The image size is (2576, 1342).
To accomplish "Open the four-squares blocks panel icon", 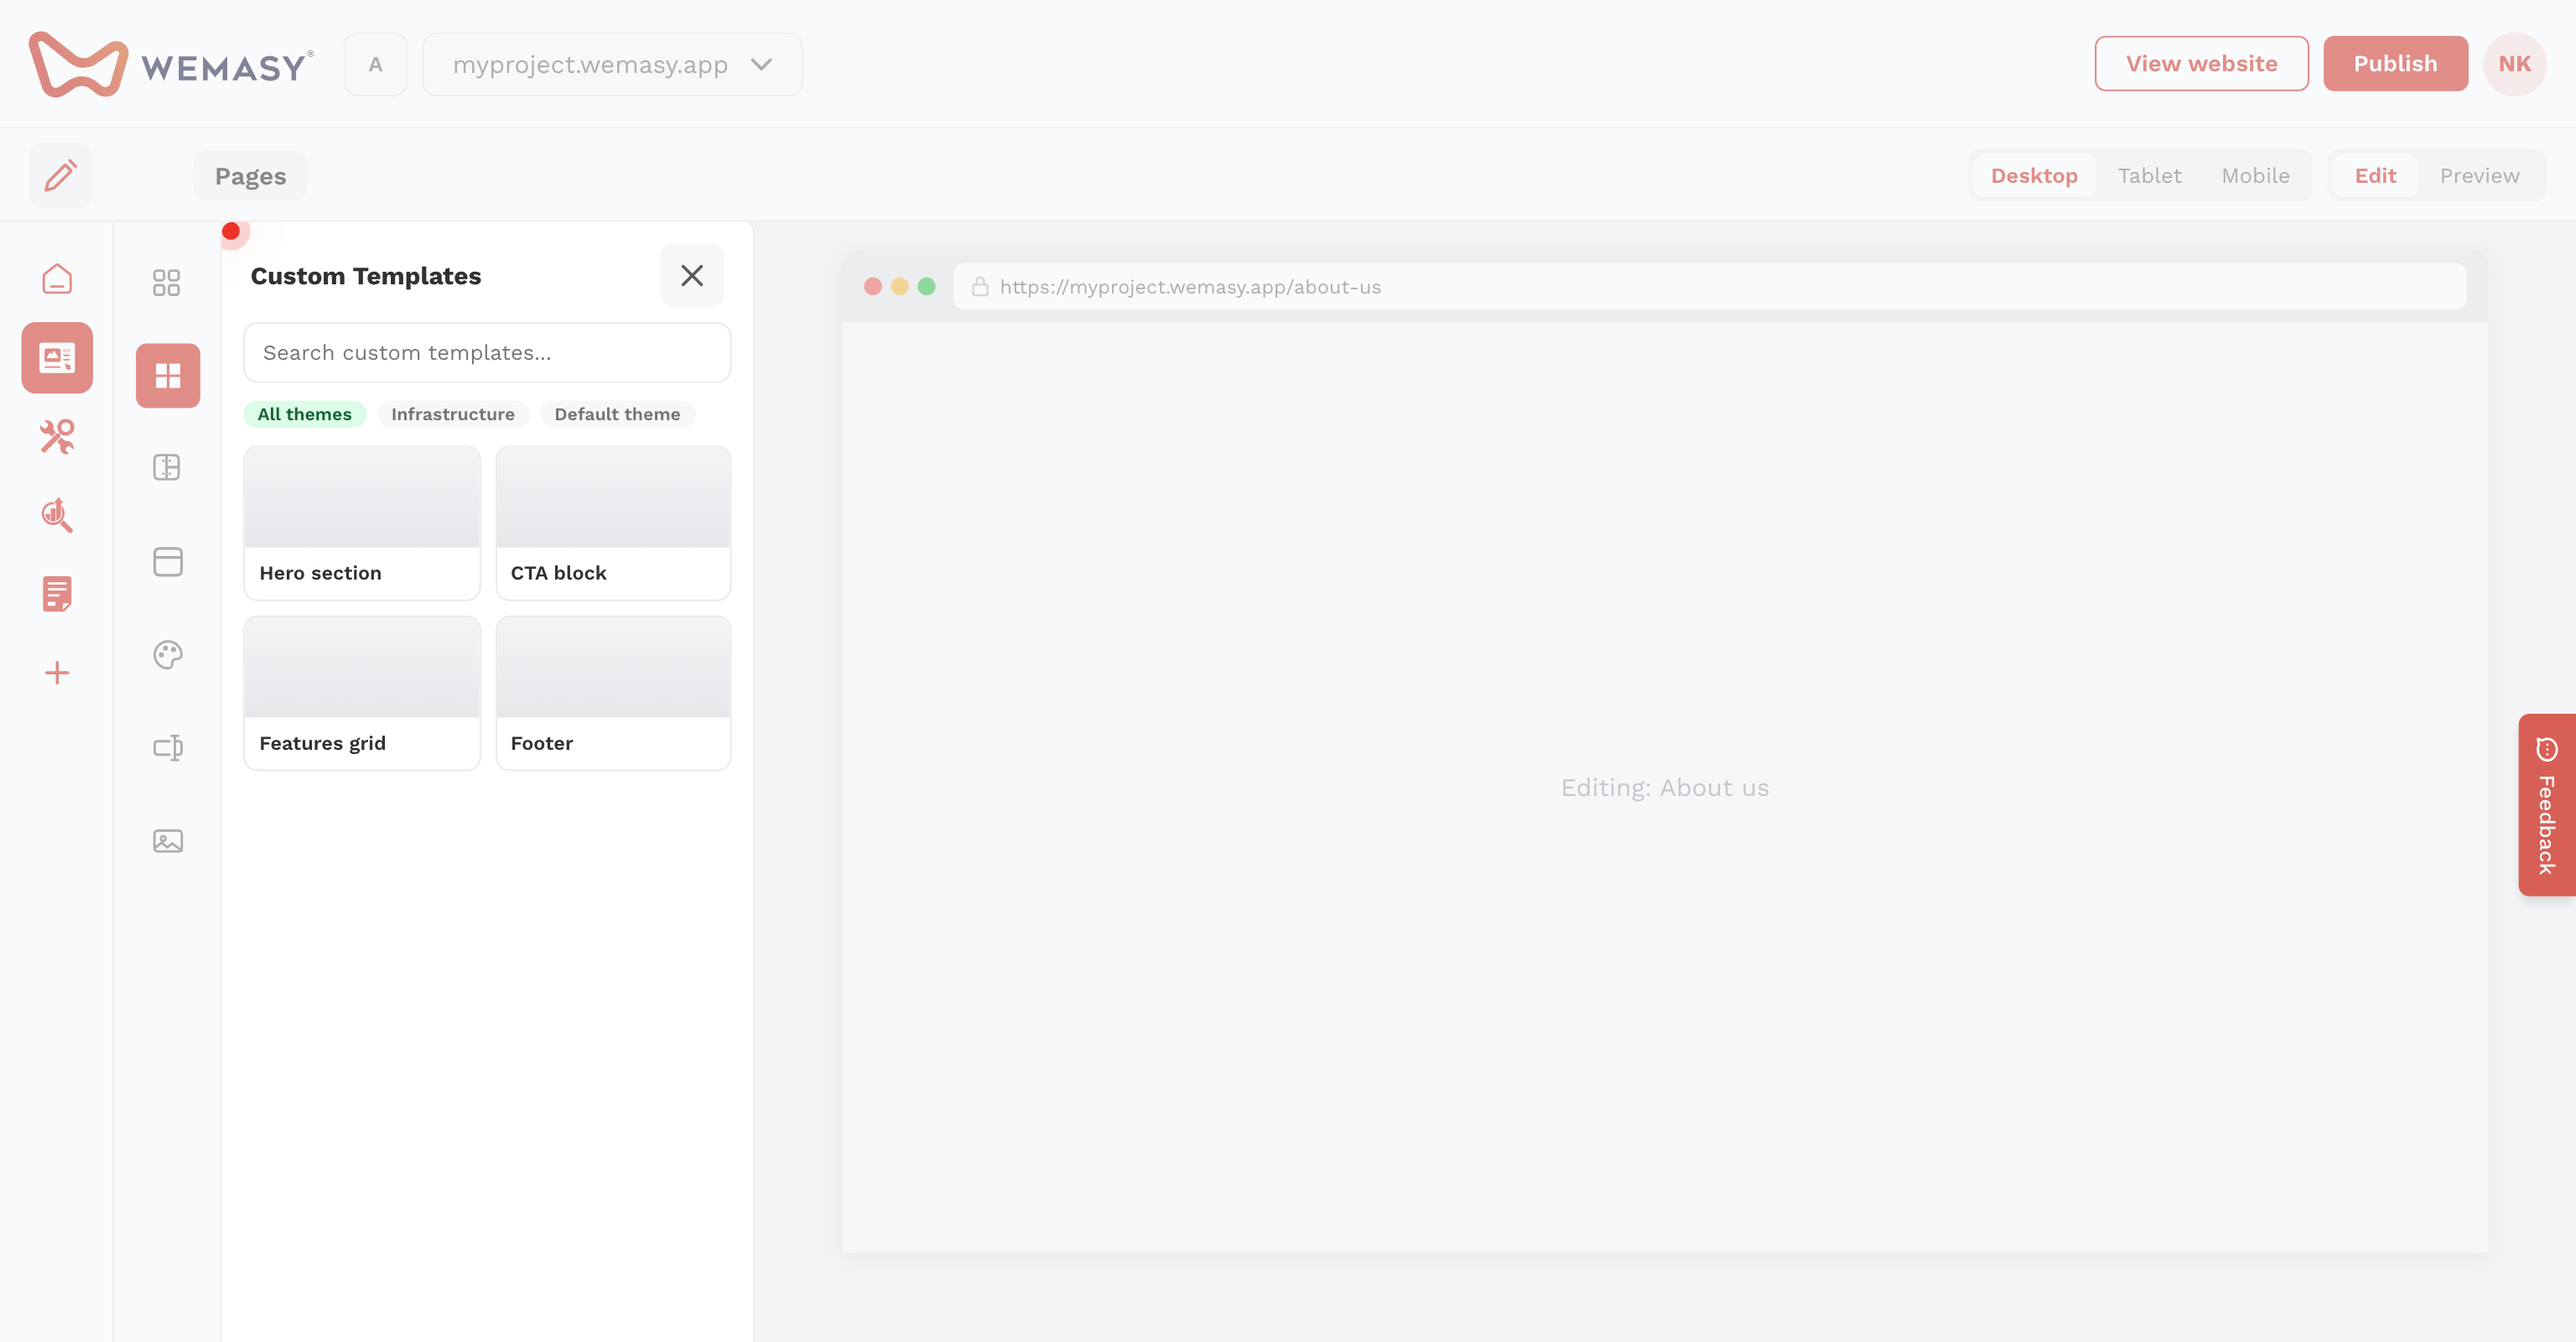I will (167, 283).
